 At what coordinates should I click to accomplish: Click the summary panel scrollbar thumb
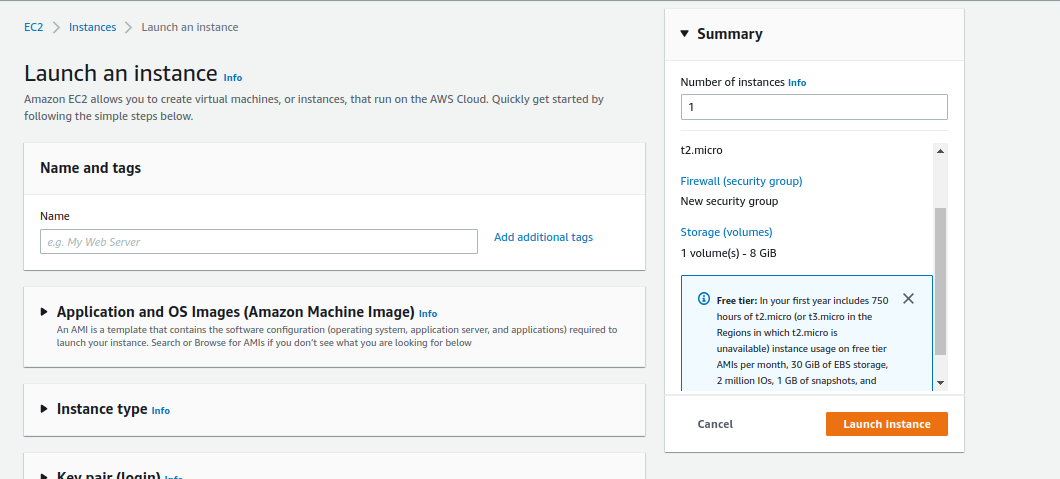pos(940,282)
